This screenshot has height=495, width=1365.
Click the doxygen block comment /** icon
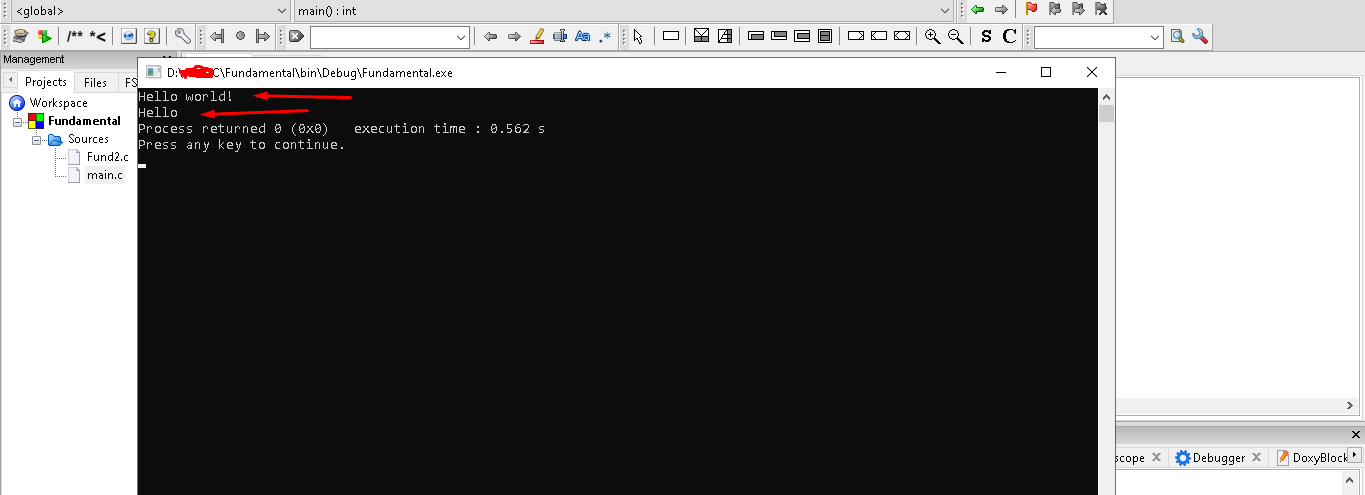click(x=75, y=37)
